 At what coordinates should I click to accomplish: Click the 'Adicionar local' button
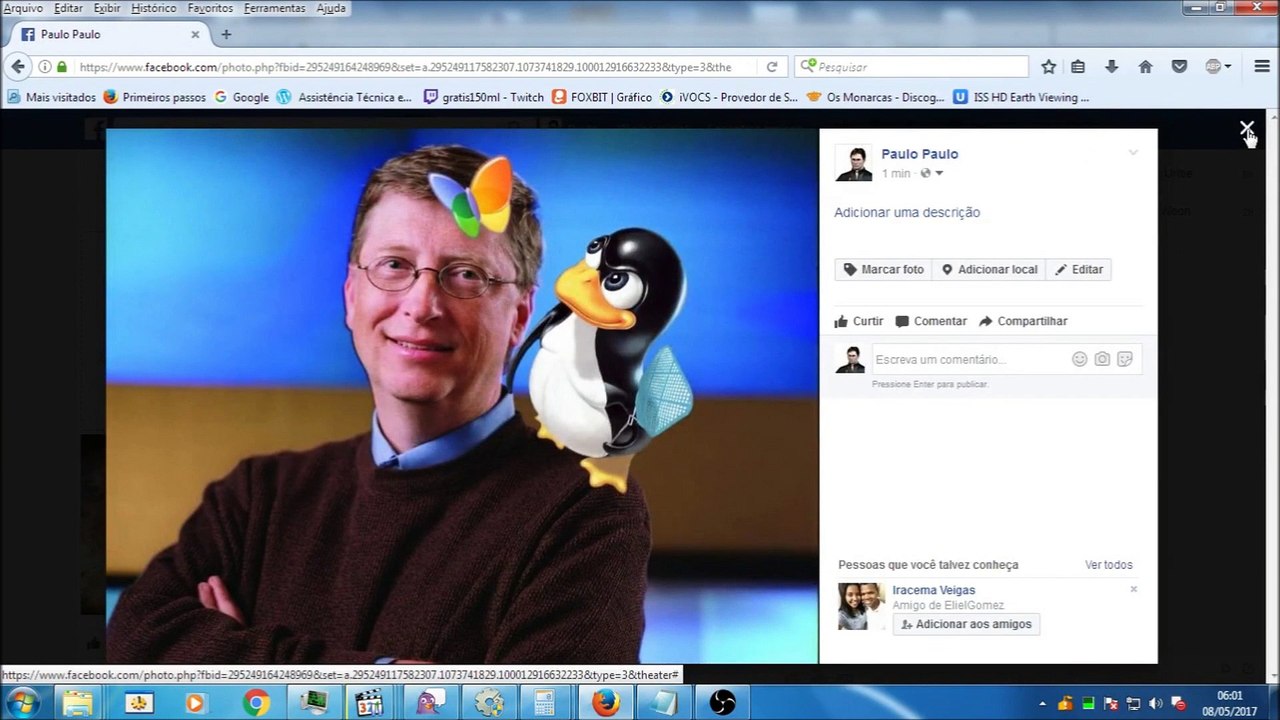click(x=989, y=269)
